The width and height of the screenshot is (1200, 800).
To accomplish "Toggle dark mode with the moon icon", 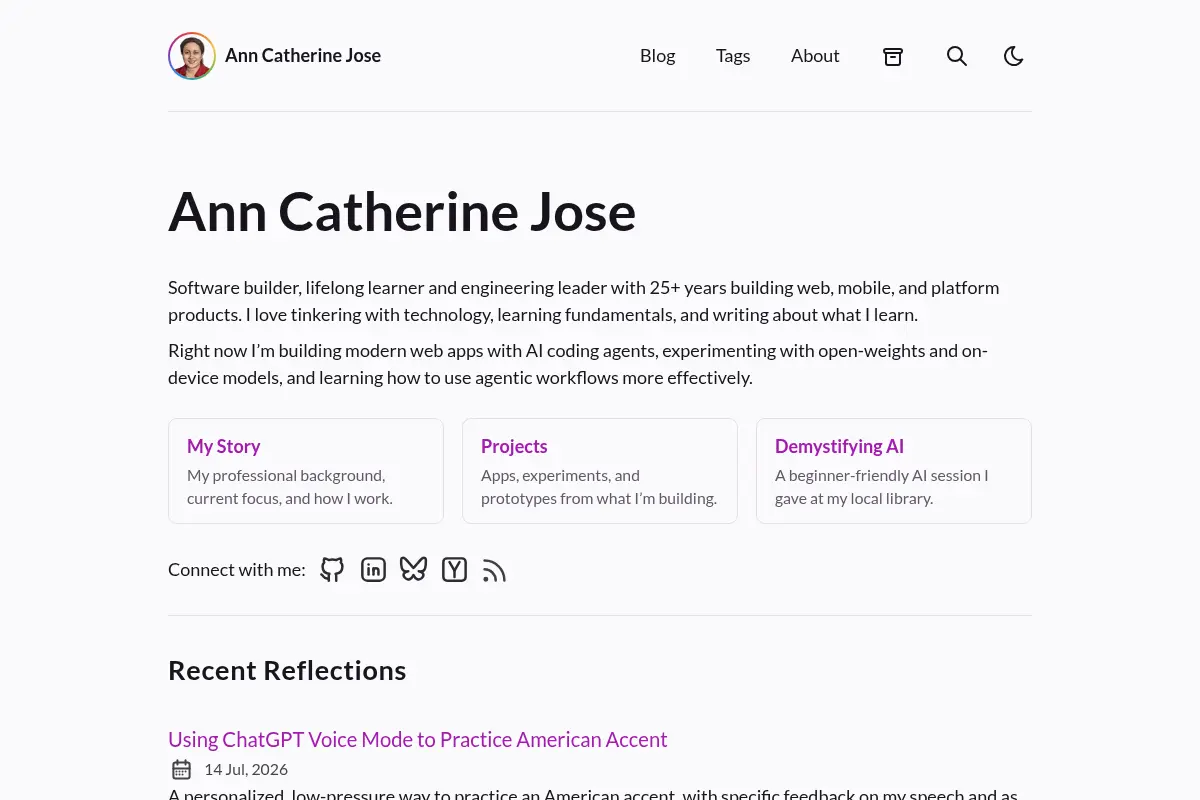I will click(x=1014, y=56).
